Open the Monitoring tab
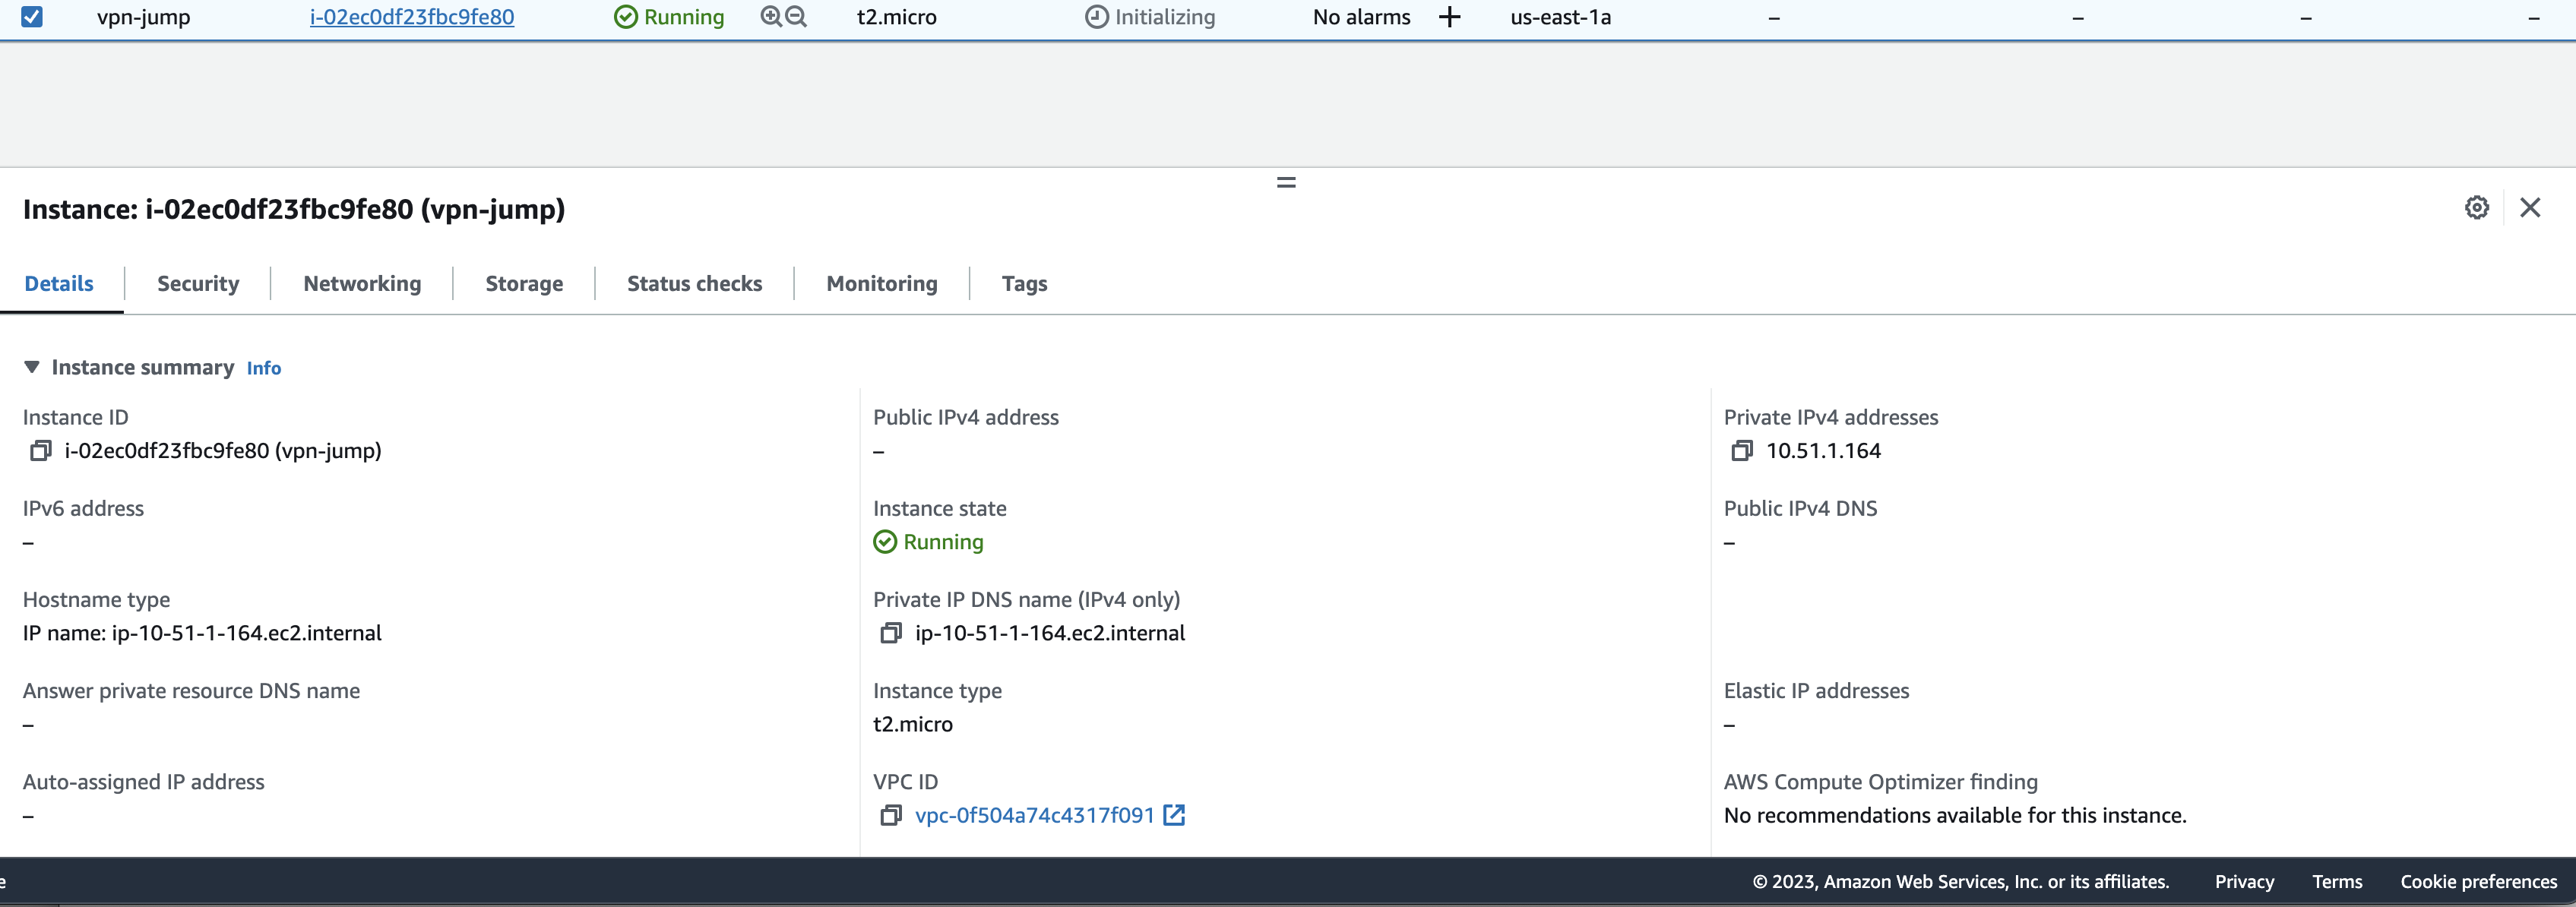Viewport: 2576px width, 907px height. pyautogui.click(x=881, y=283)
